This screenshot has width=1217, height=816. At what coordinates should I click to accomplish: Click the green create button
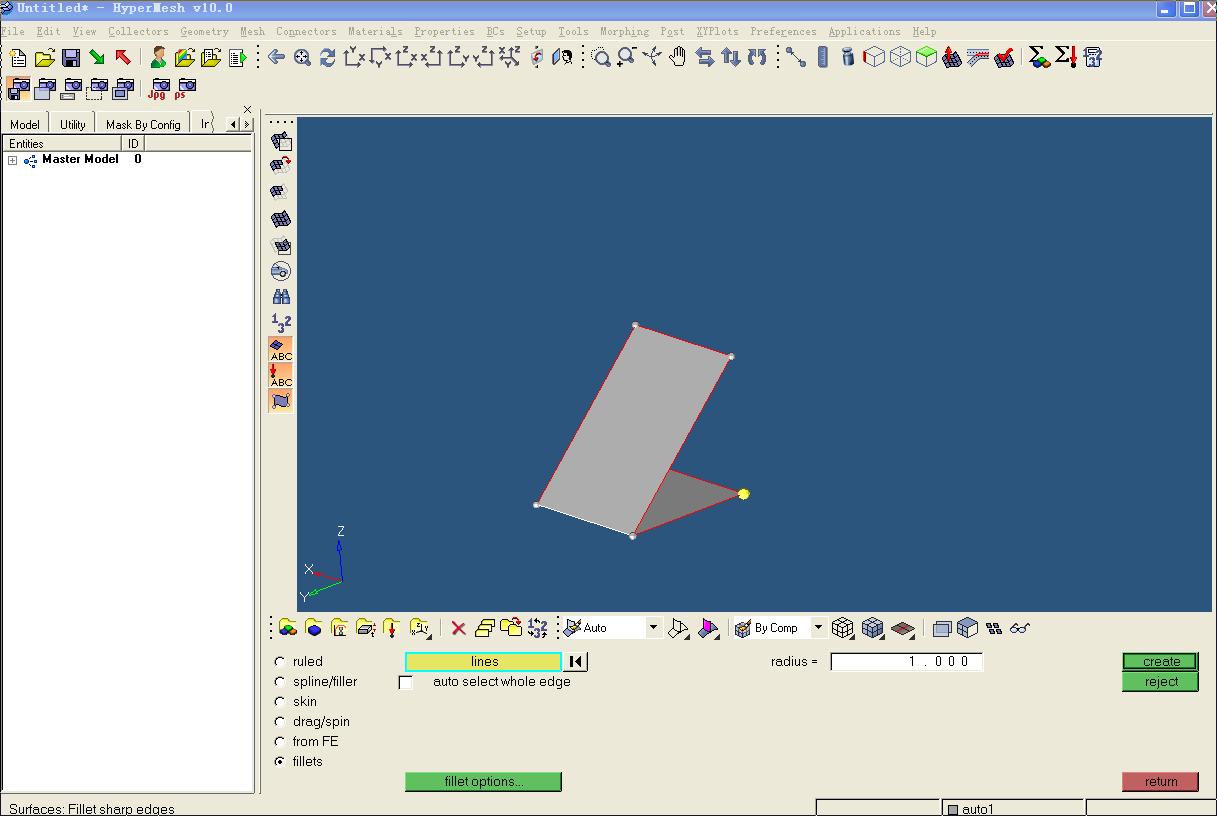point(1160,661)
